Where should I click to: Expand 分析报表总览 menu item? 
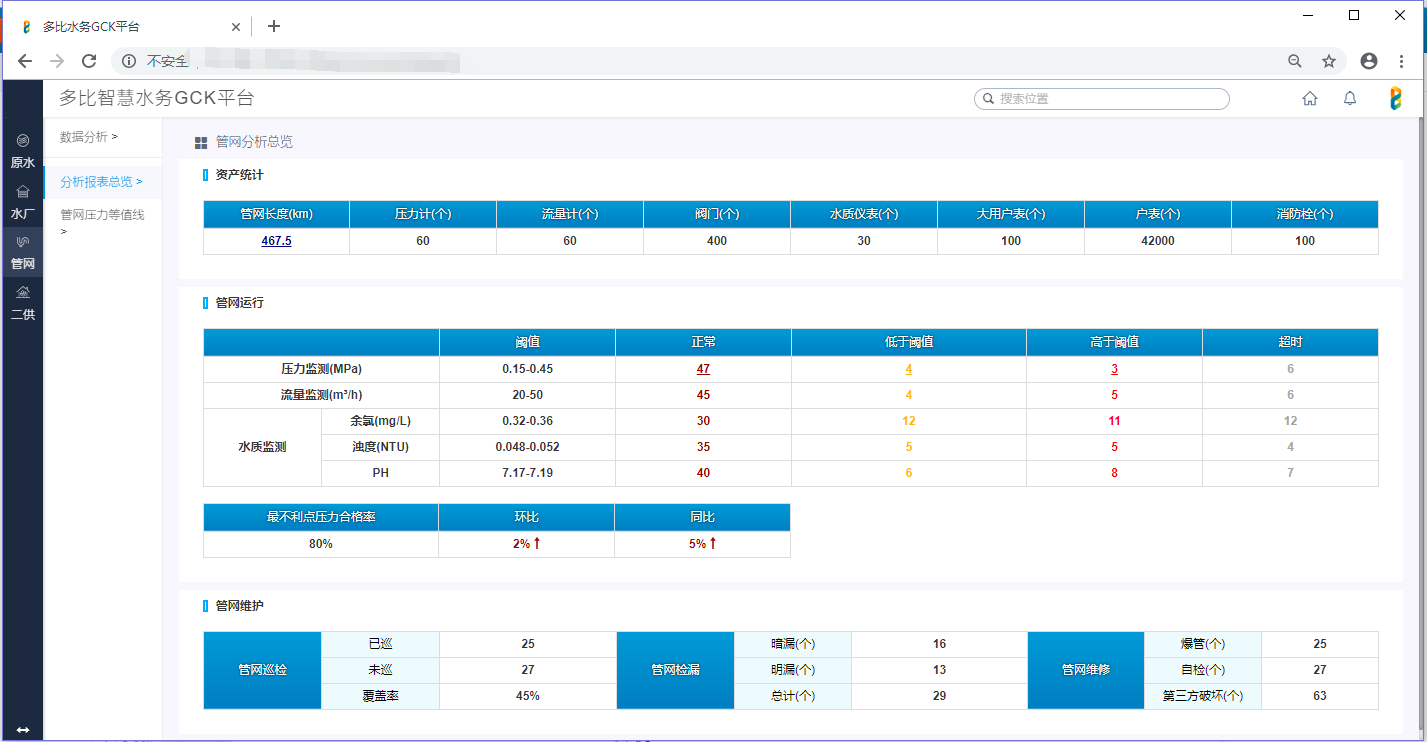click(x=101, y=182)
